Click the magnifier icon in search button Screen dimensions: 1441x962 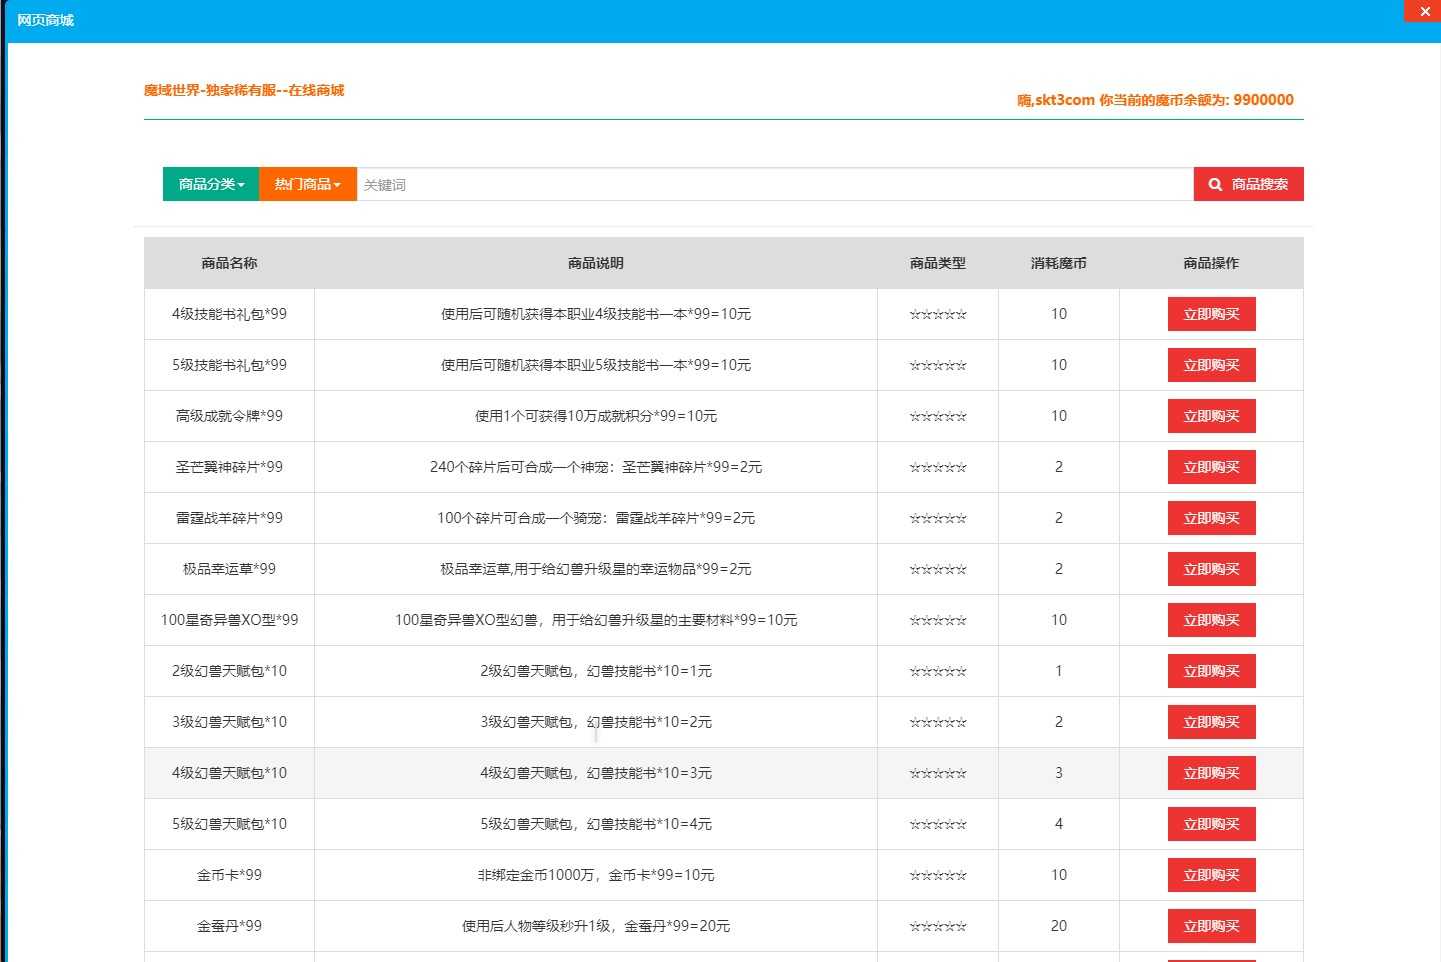coord(1215,185)
